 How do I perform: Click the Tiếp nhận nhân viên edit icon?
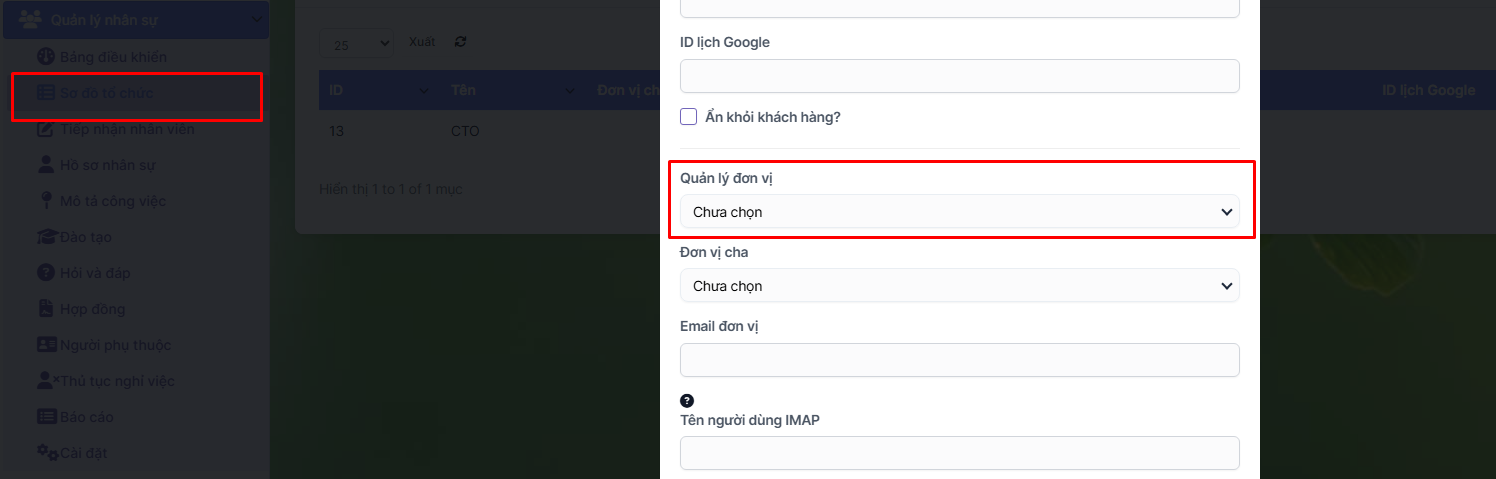(46, 129)
